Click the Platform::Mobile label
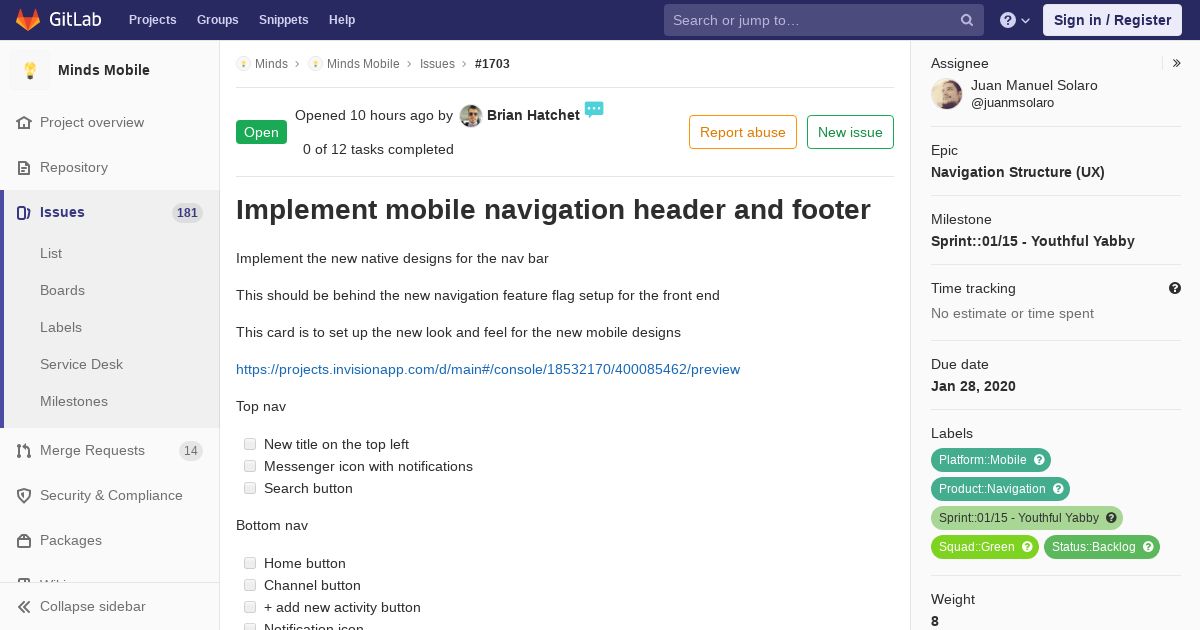The image size is (1200, 630). point(983,460)
